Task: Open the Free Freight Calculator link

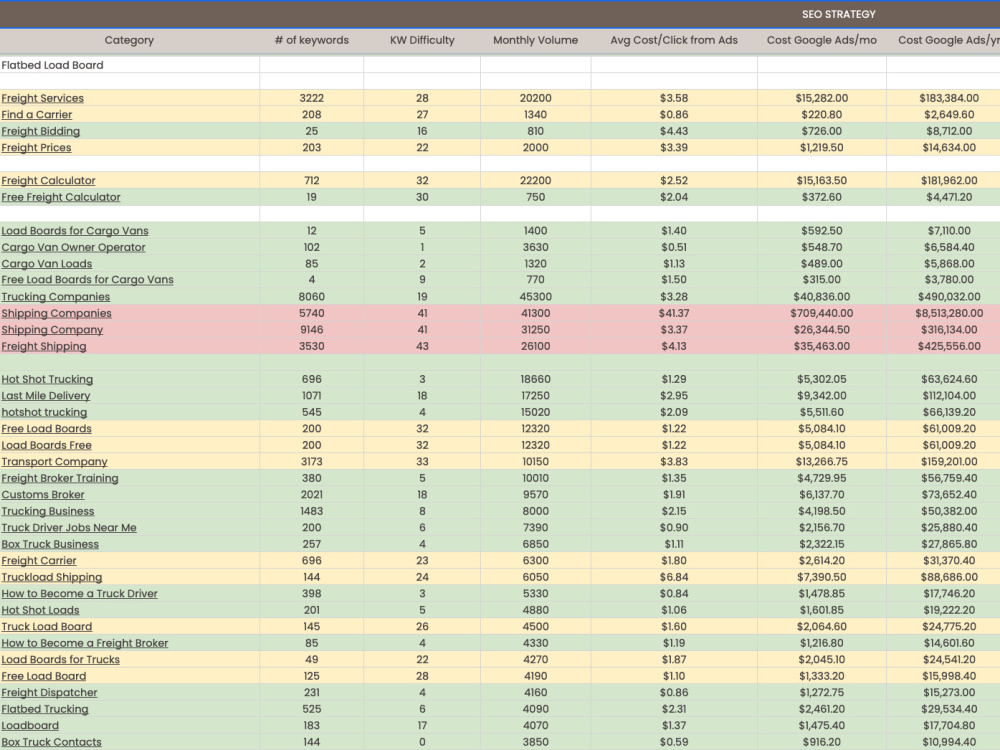Action: click(x=61, y=198)
